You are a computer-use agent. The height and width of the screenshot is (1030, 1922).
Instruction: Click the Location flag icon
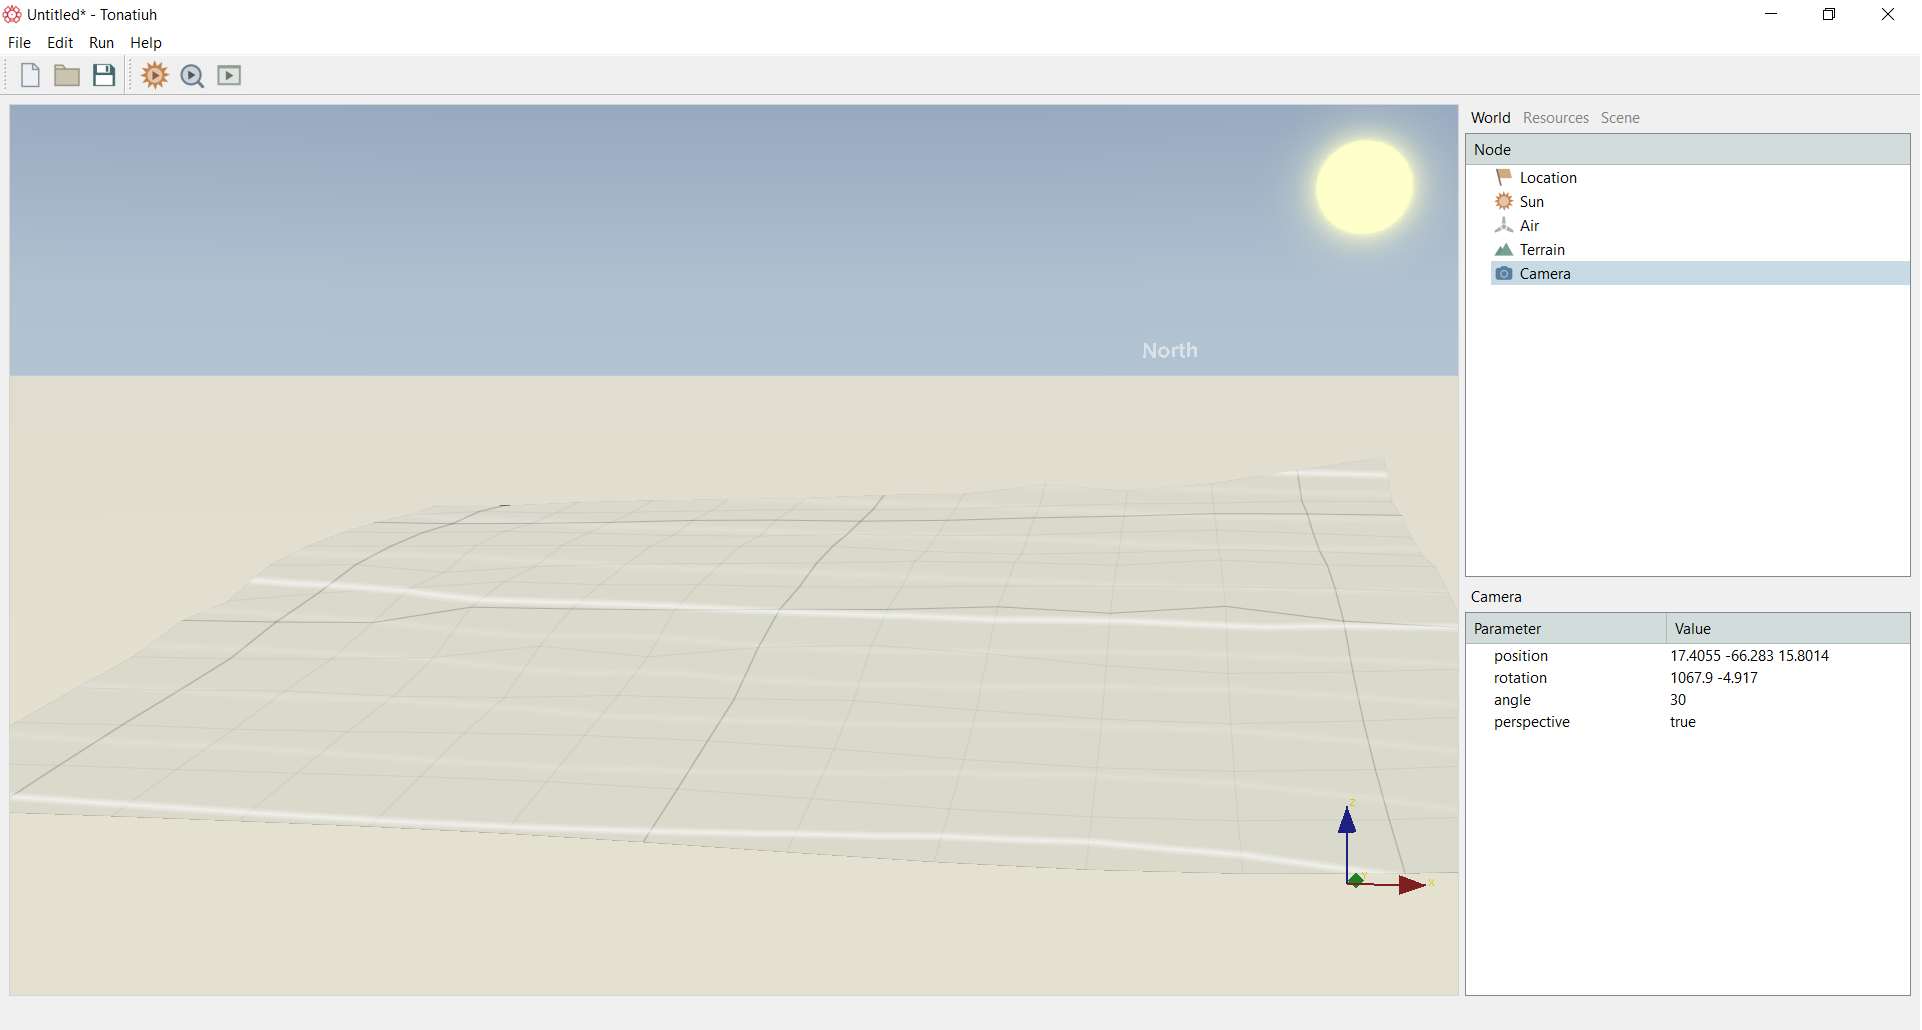coord(1503,177)
